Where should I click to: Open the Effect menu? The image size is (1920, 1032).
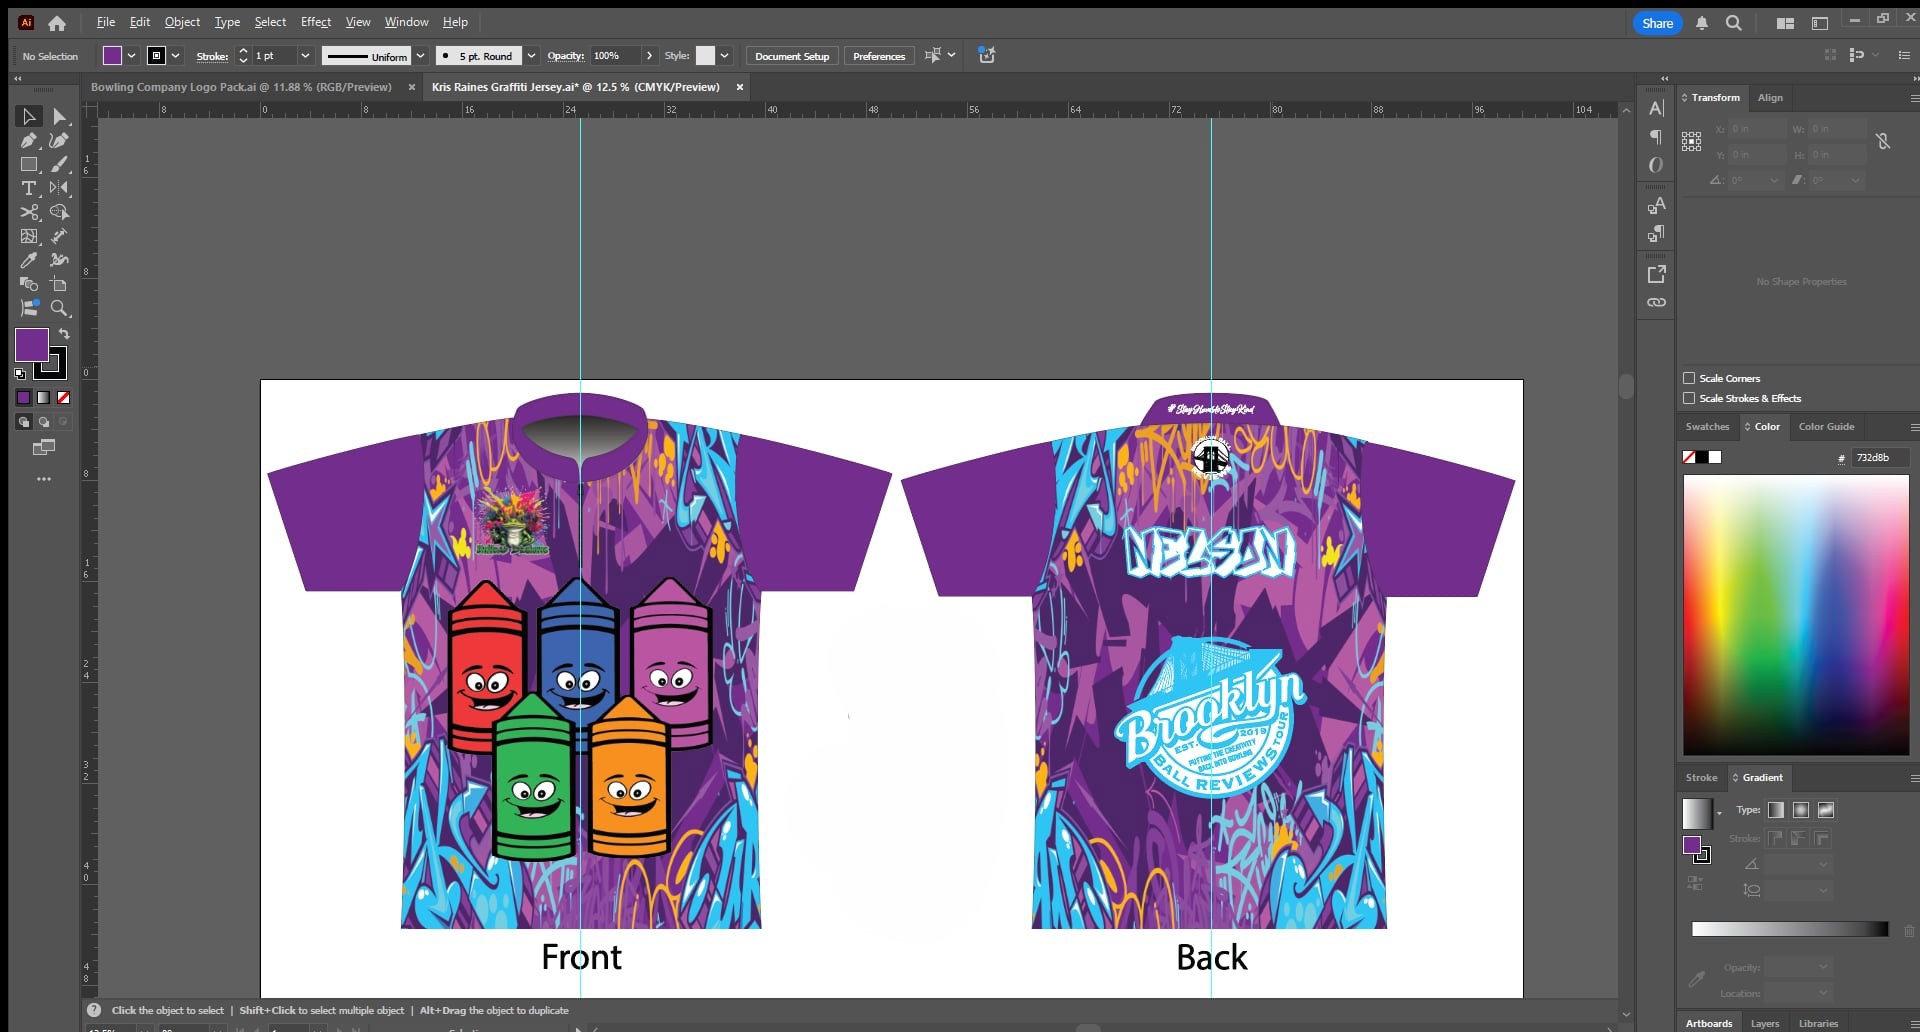316,22
